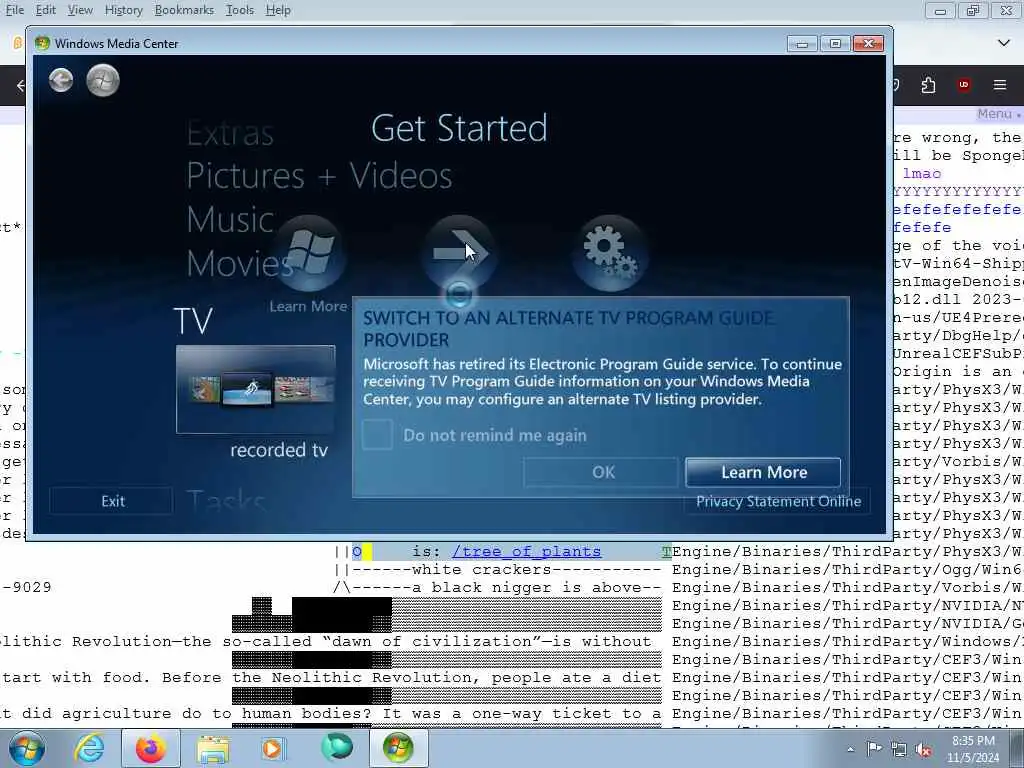The height and width of the screenshot is (768, 1024).
Task: Click the muted volume tray icon
Action: pyautogui.click(x=923, y=750)
